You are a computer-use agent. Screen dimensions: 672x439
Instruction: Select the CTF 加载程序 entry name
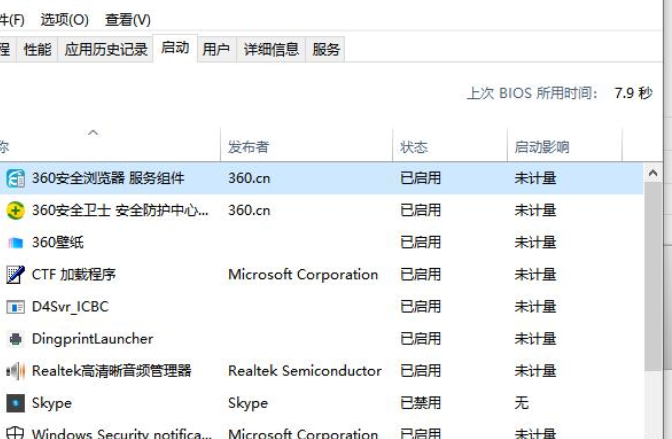[x=74, y=274]
